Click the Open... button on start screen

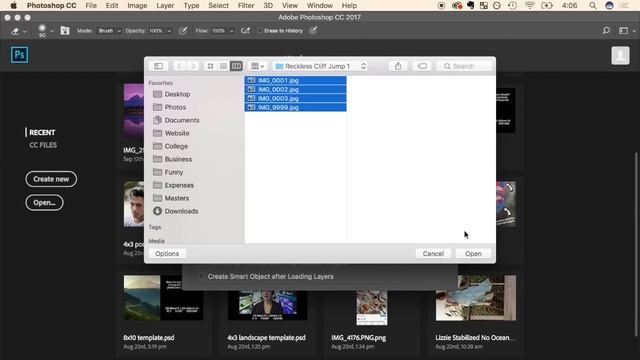44,203
